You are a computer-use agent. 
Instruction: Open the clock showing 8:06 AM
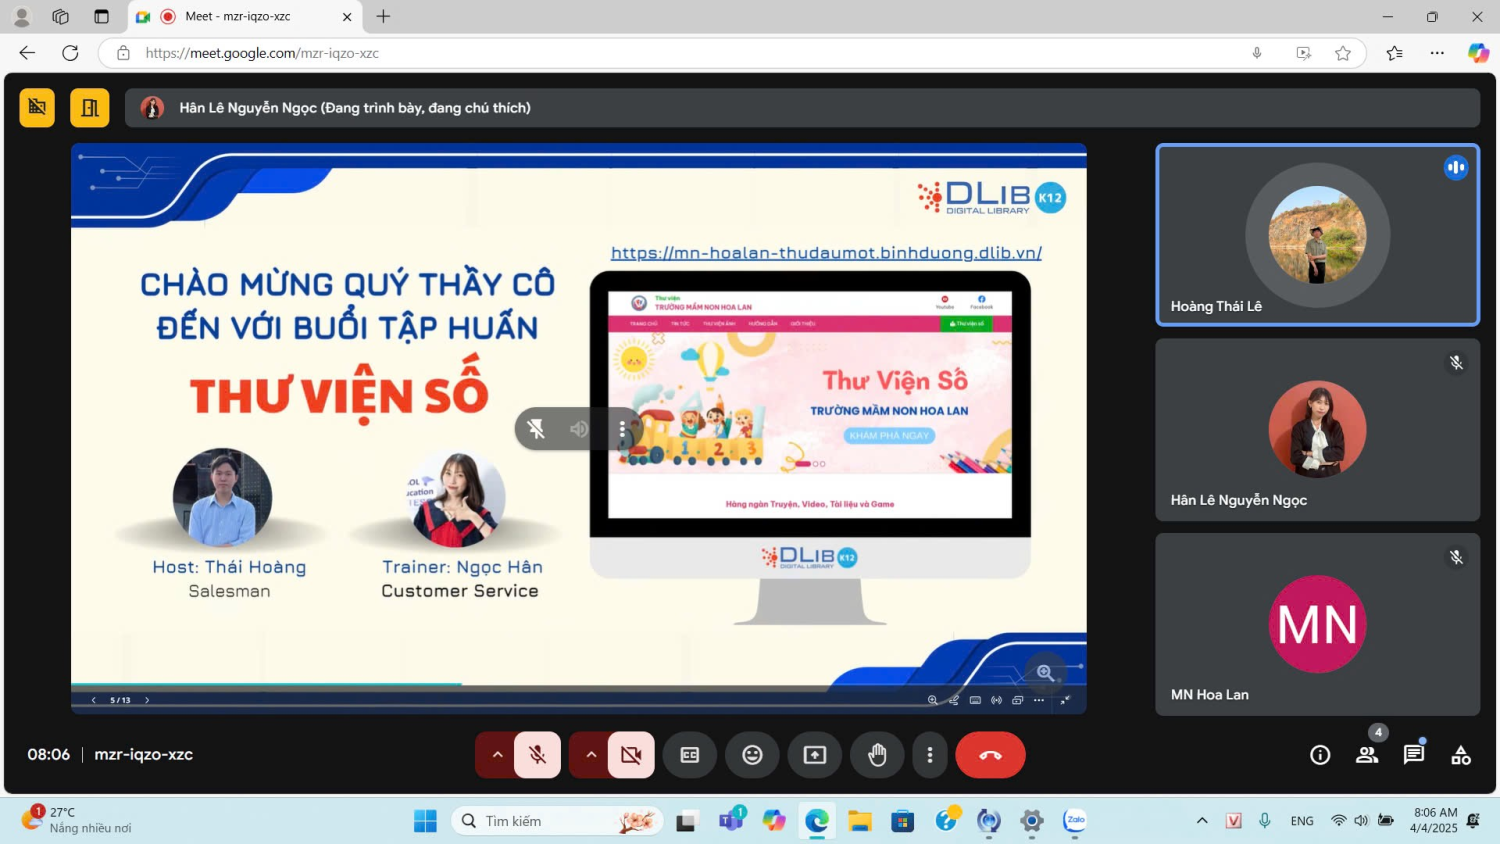(x=1434, y=820)
